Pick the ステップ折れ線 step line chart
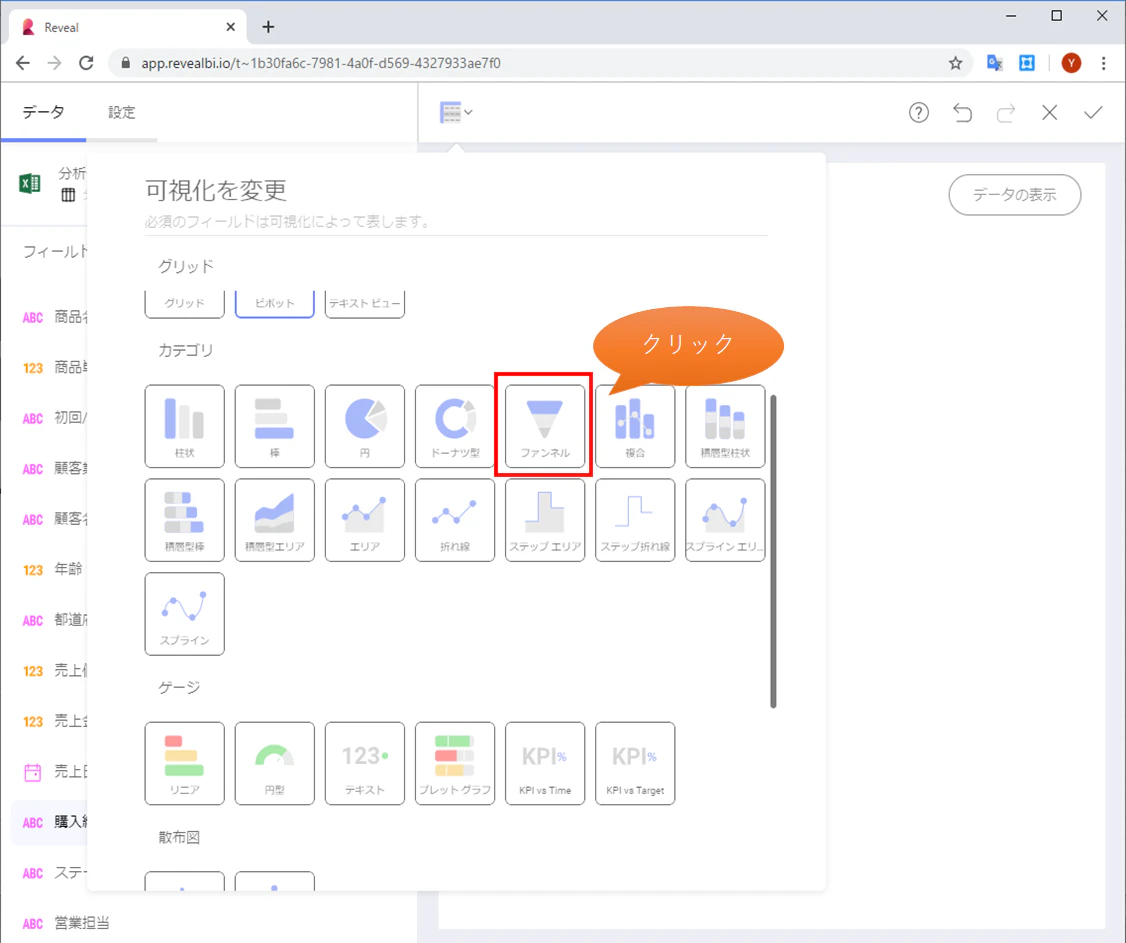 tap(635, 520)
